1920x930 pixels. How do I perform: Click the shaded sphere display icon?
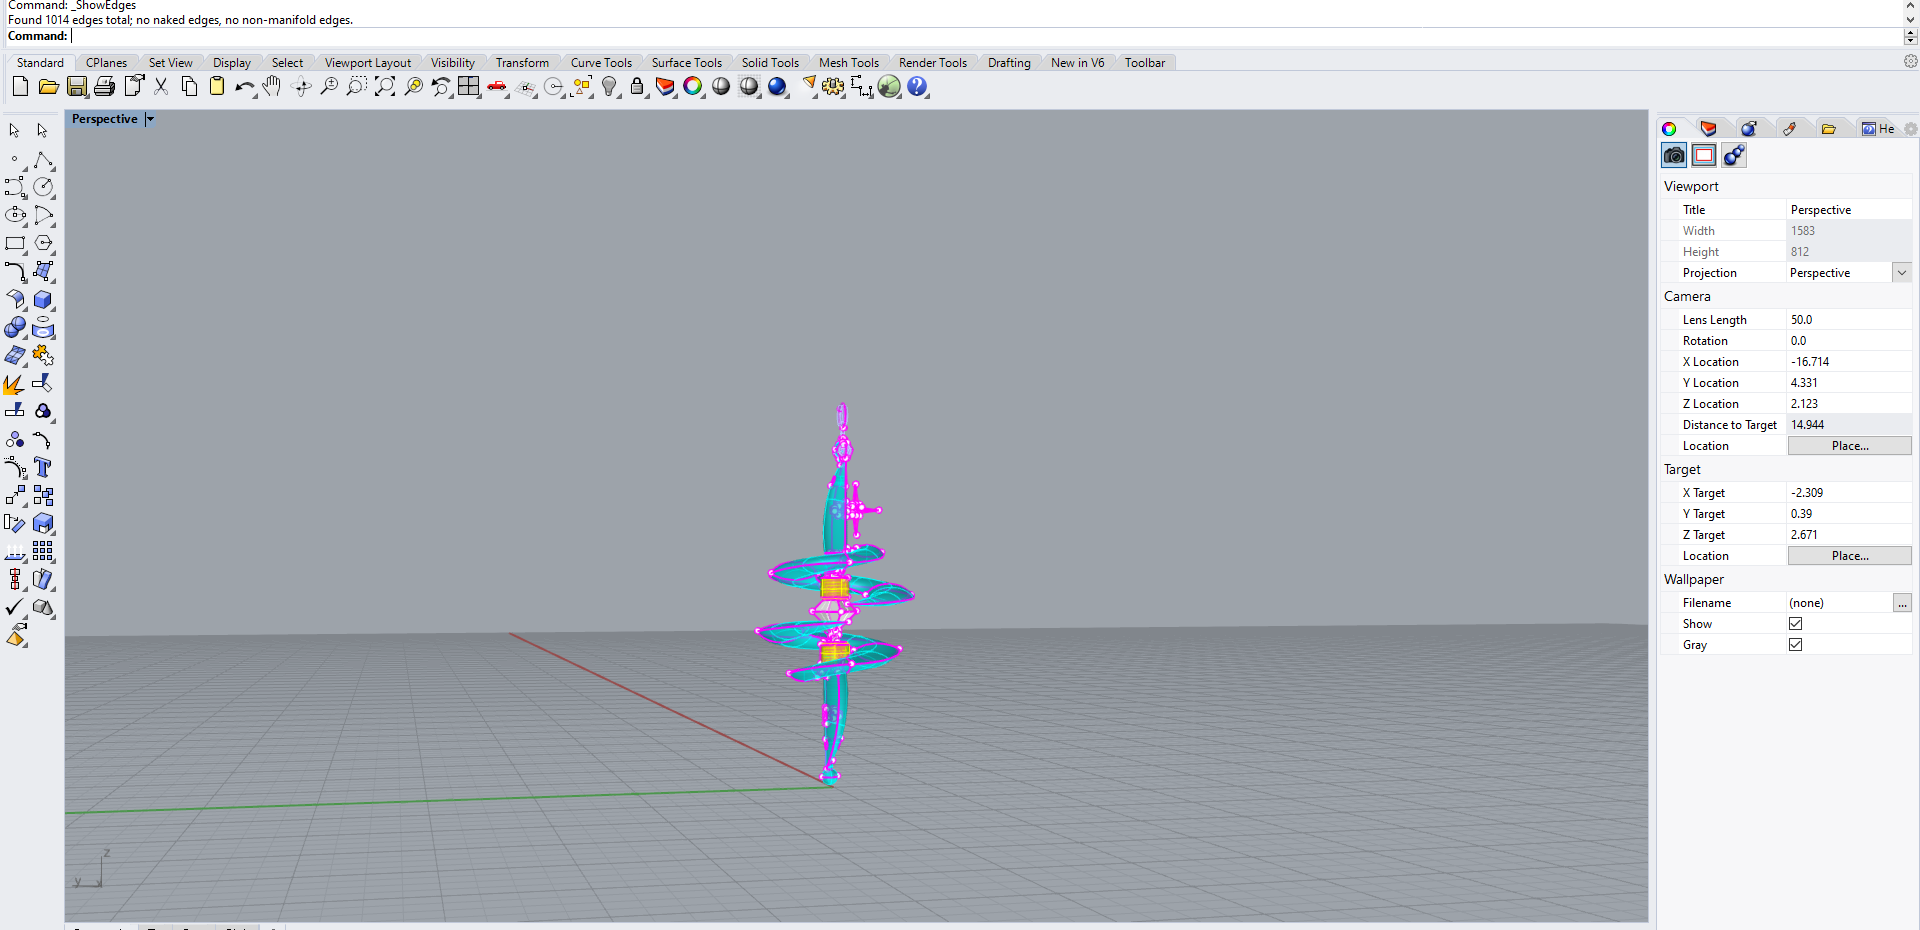pos(721,87)
